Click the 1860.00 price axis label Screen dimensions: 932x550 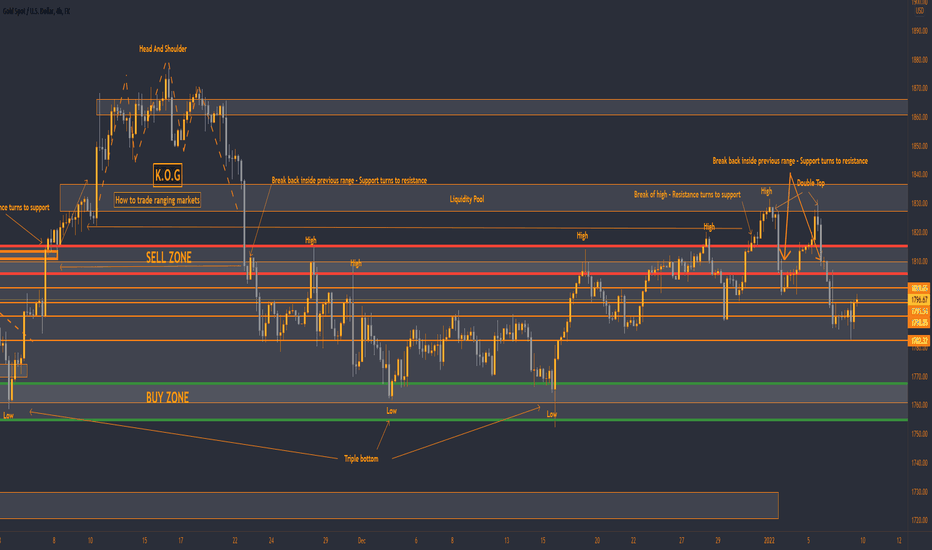(919, 117)
